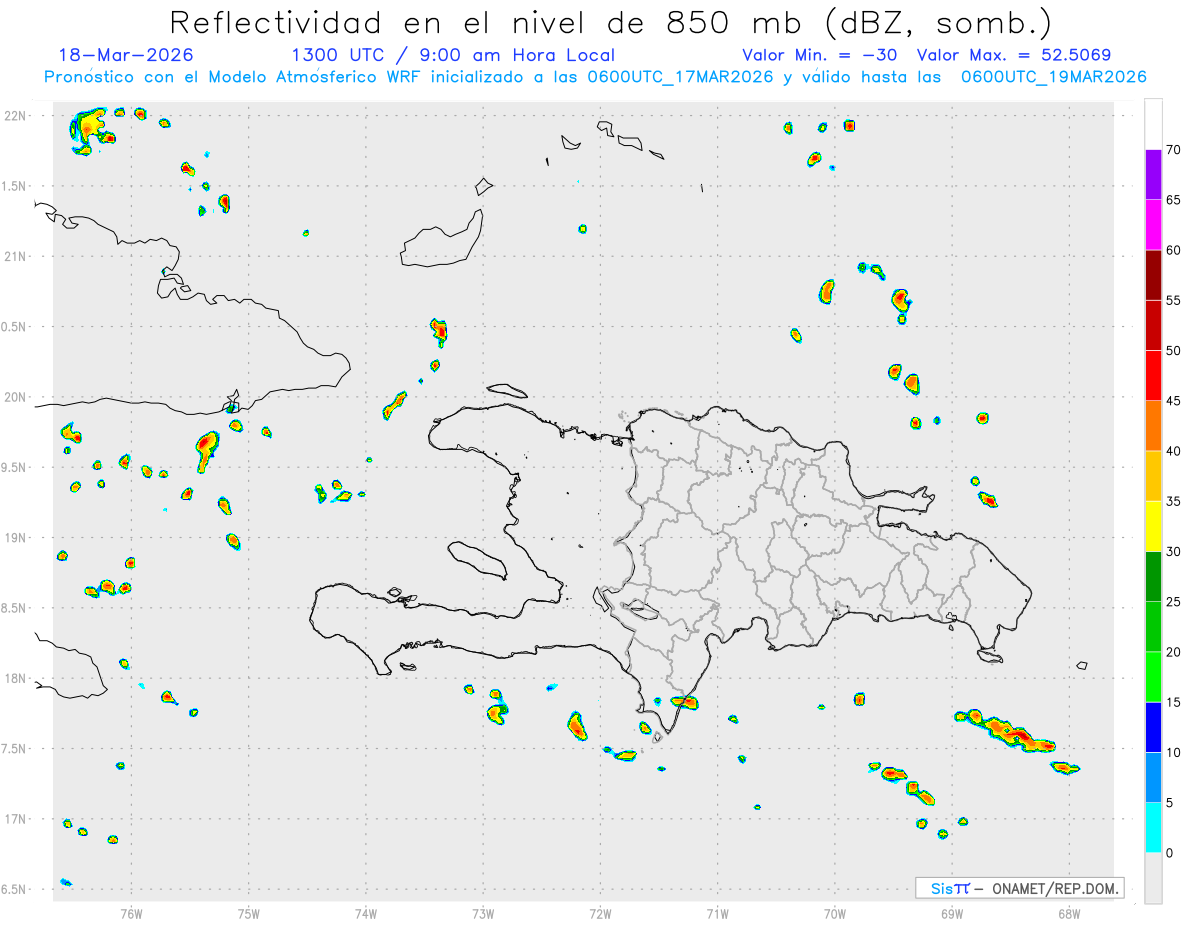
Task: Select the date text "18-Mar-2026"
Action: 126,55
